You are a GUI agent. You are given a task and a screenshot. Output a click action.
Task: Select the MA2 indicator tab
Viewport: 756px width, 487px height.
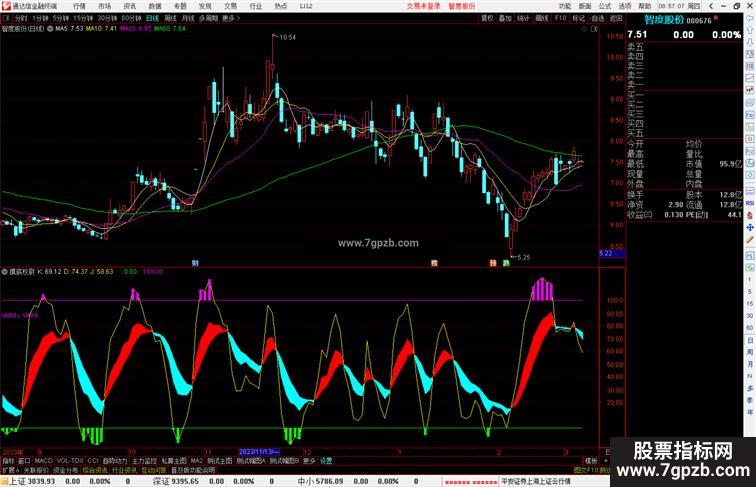click(197, 461)
